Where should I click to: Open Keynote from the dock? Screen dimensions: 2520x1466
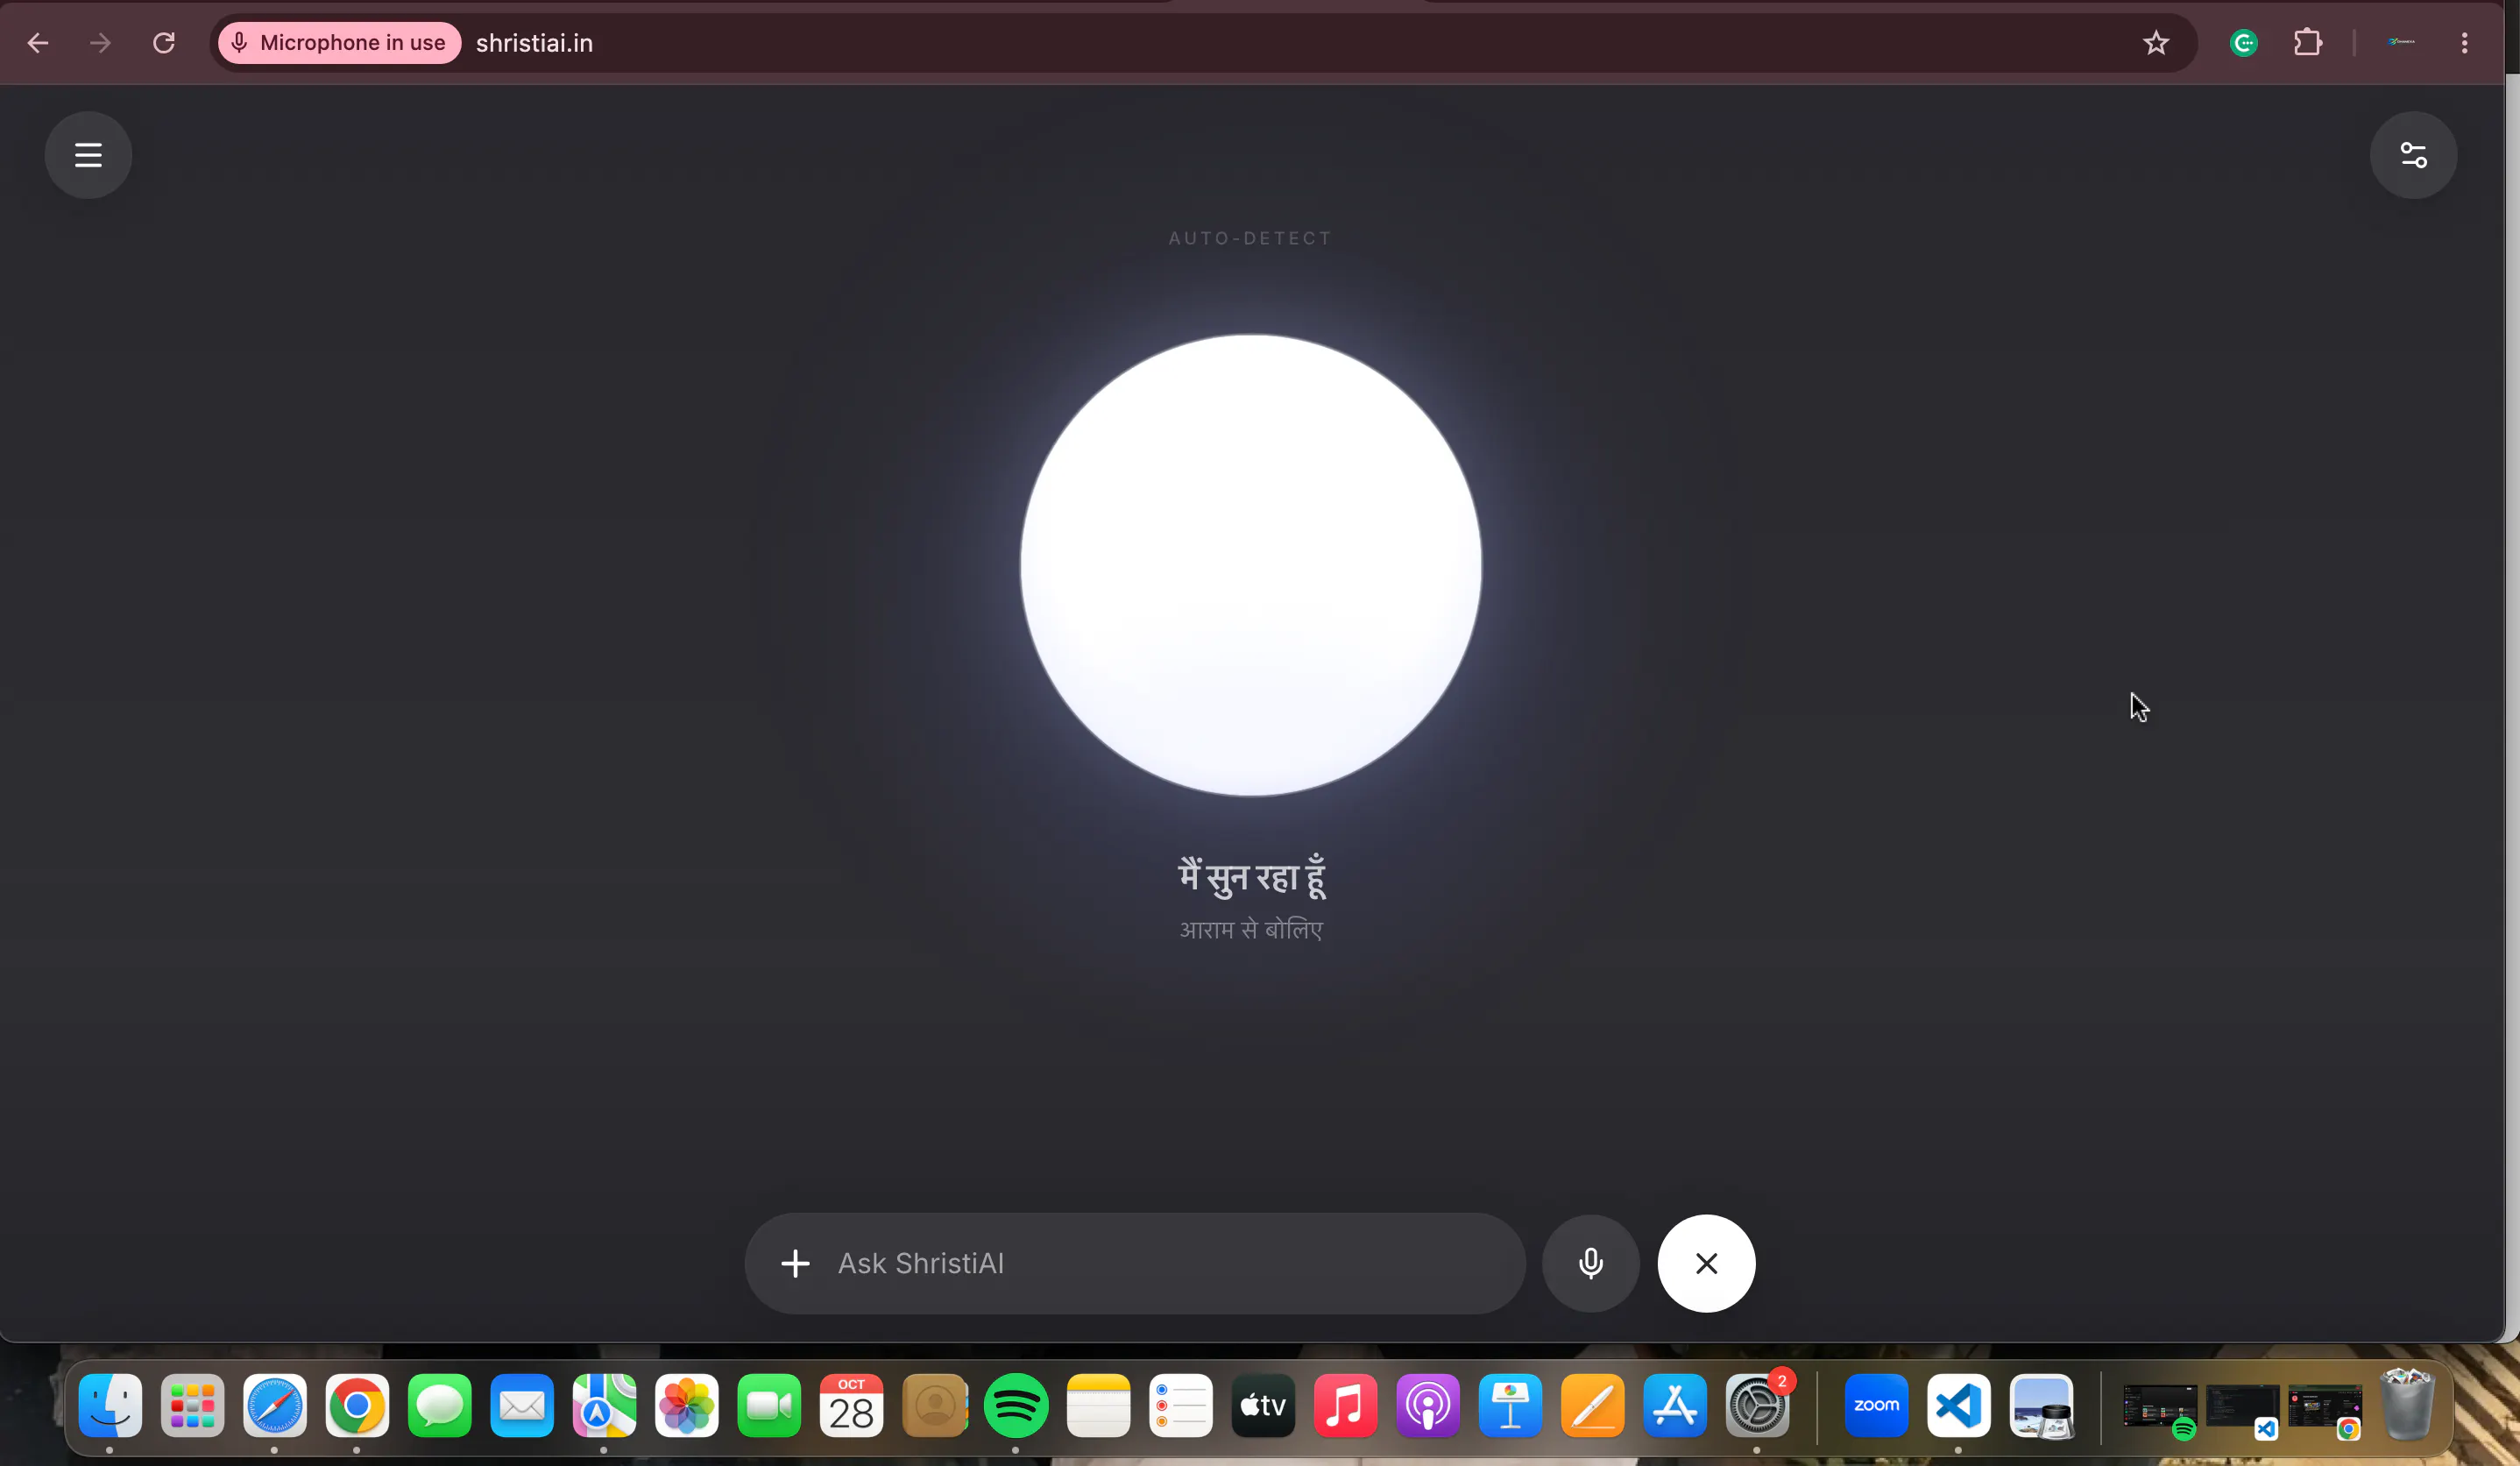pyautogui.click(x=1510, y=1405)
